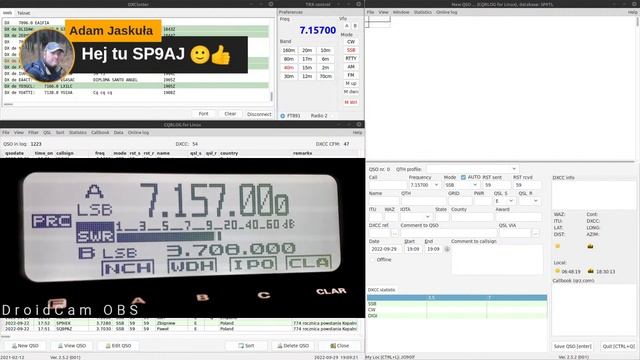Click the callsign column header in log
The width and height of the screenshot is (640, 360).
coord(65,153)
